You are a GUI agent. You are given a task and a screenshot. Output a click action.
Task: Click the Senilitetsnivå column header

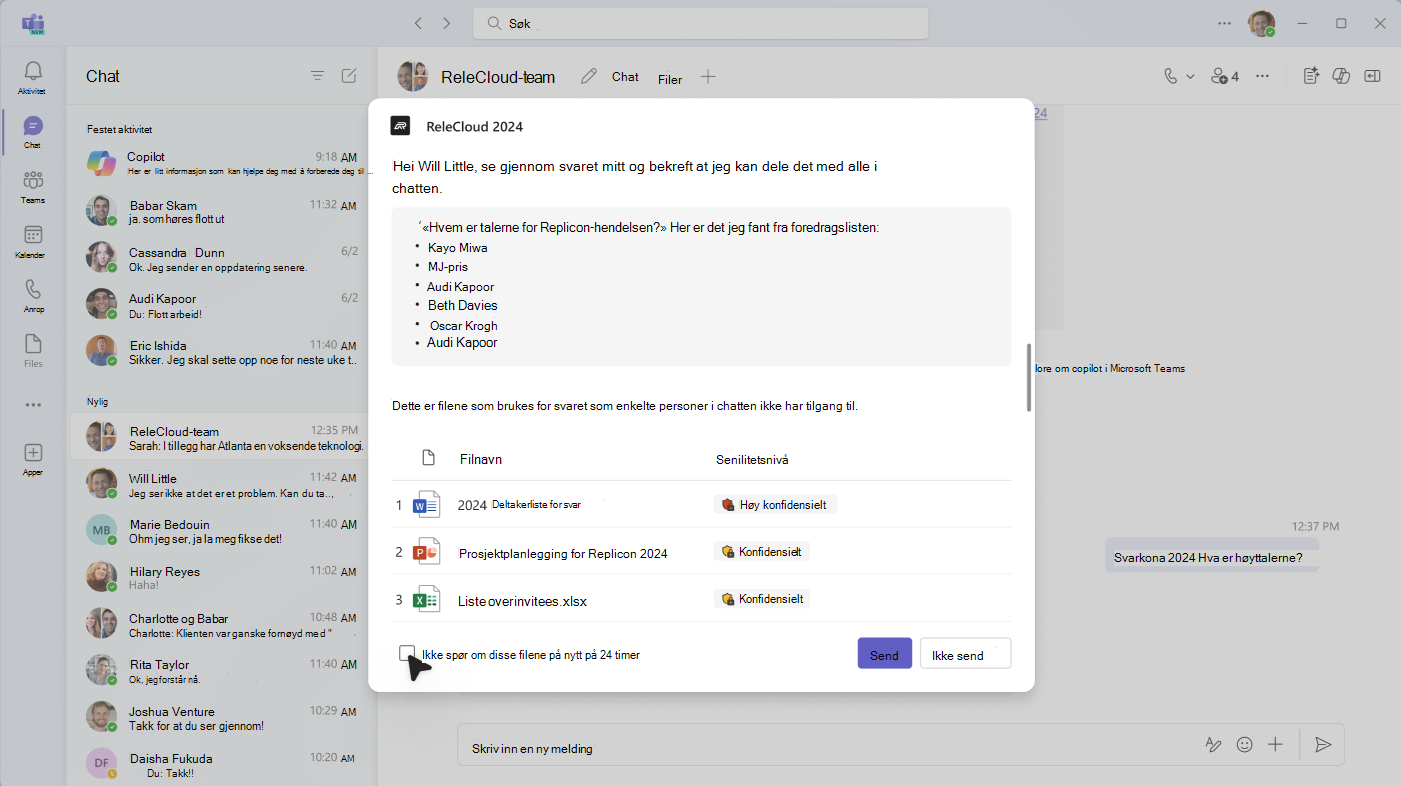point(753,459)
